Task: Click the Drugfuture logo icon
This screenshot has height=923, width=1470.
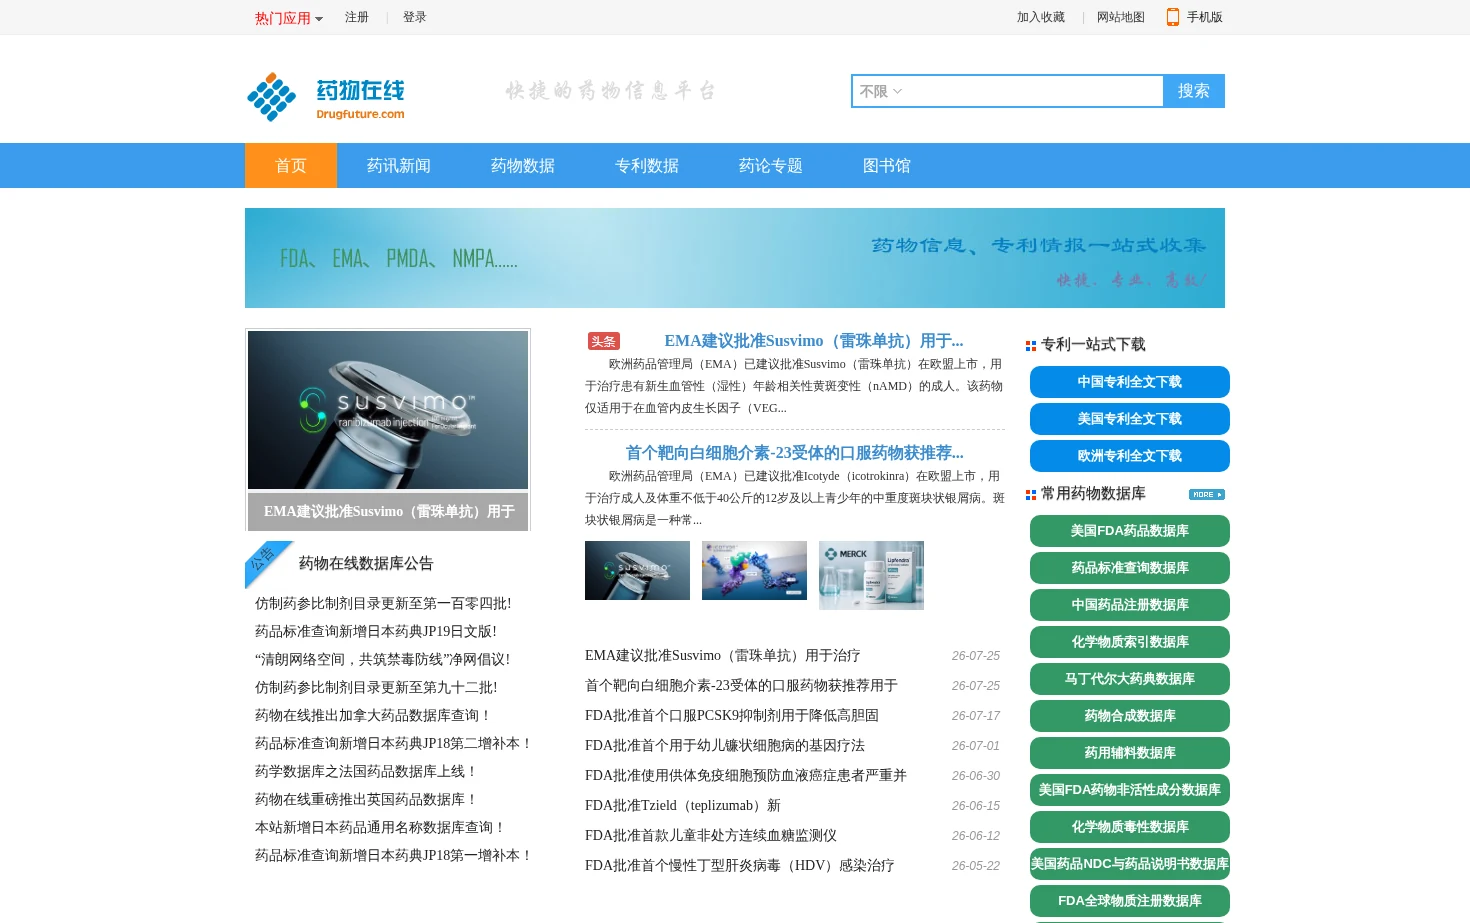Action: tap(326, 97)
